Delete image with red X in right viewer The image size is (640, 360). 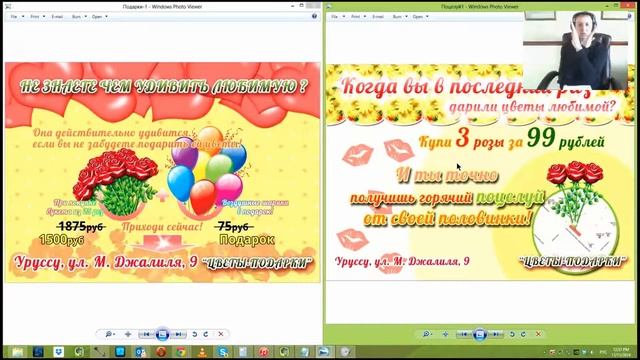[538, 334]
